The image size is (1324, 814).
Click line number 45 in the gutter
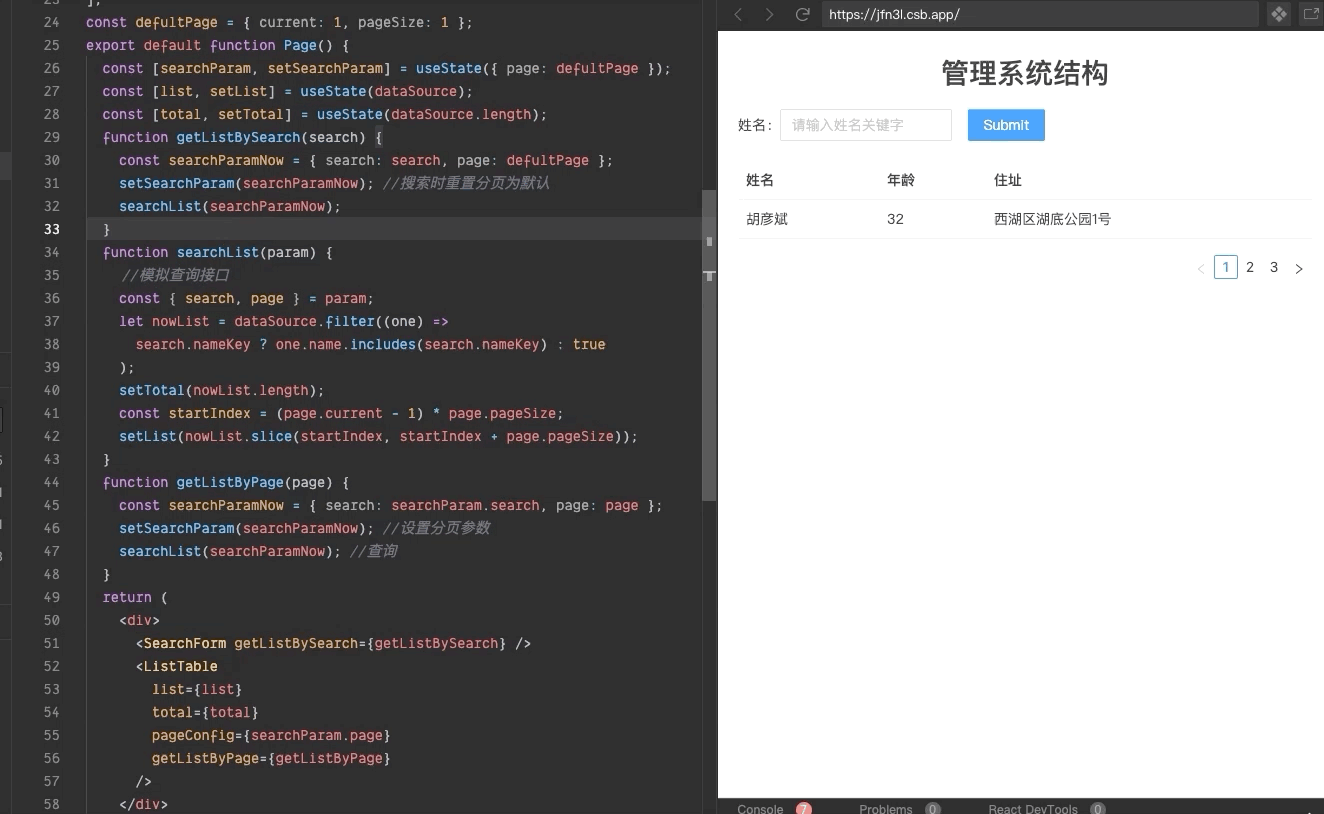tap(51, 505)
